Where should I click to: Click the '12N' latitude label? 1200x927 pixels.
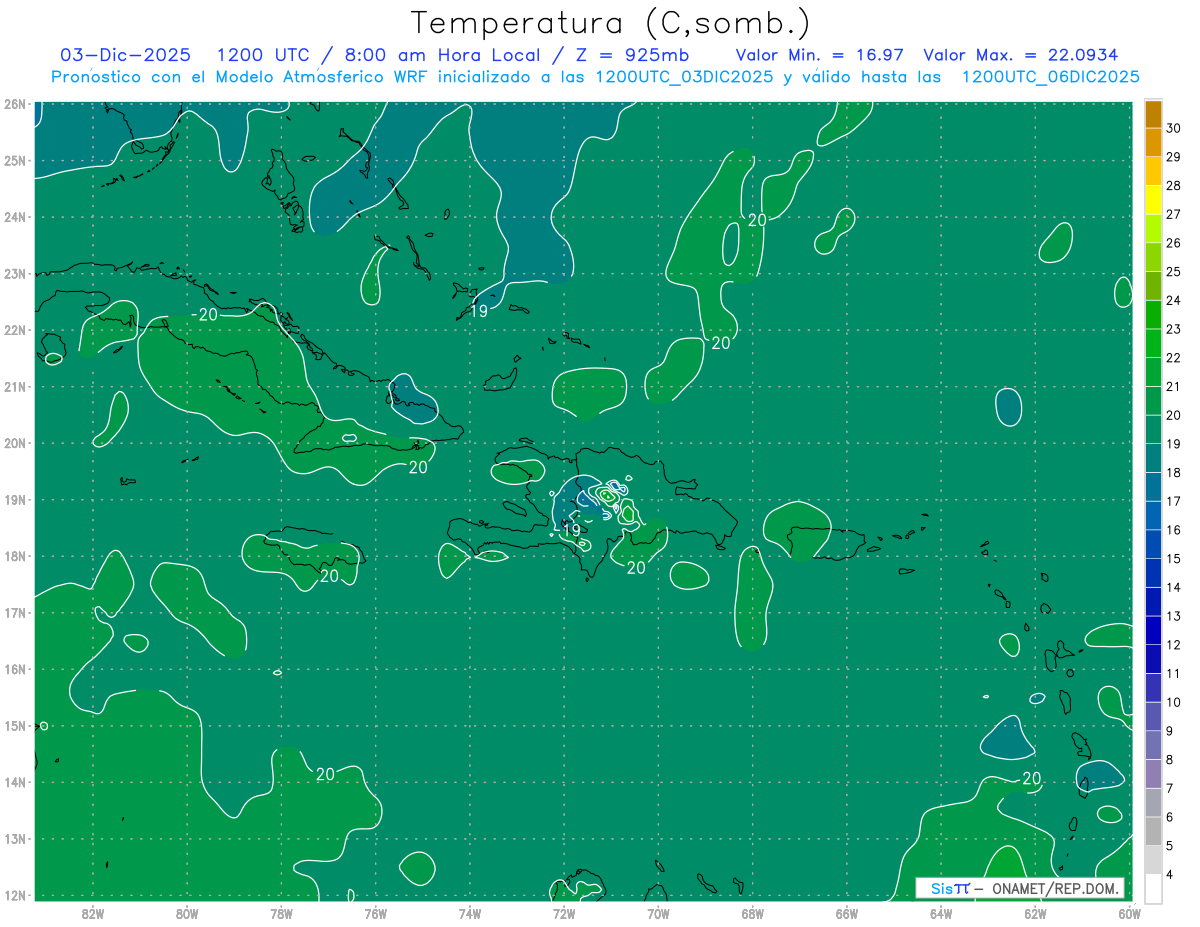click(14, 895)
